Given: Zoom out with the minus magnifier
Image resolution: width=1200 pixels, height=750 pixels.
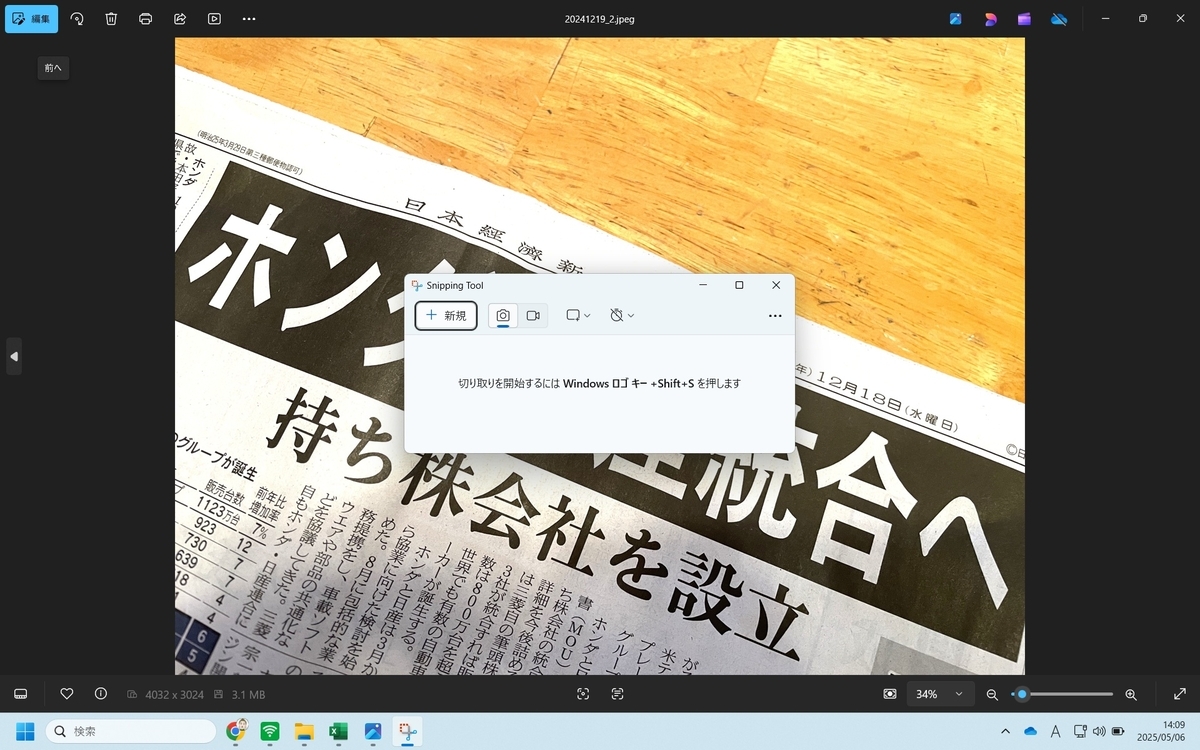Looking at the screenshot, I should (x=992, y=694).
